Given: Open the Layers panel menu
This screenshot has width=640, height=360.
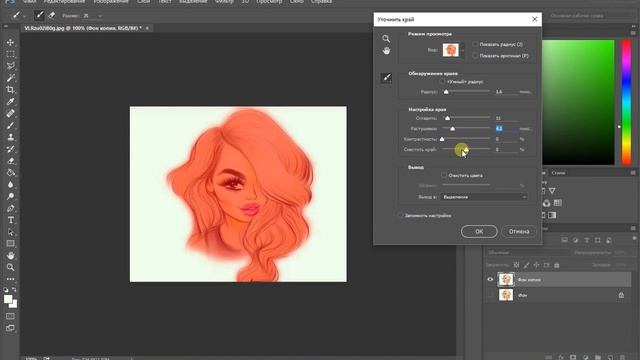Looking at the screenshot, I should coord(633,228).
